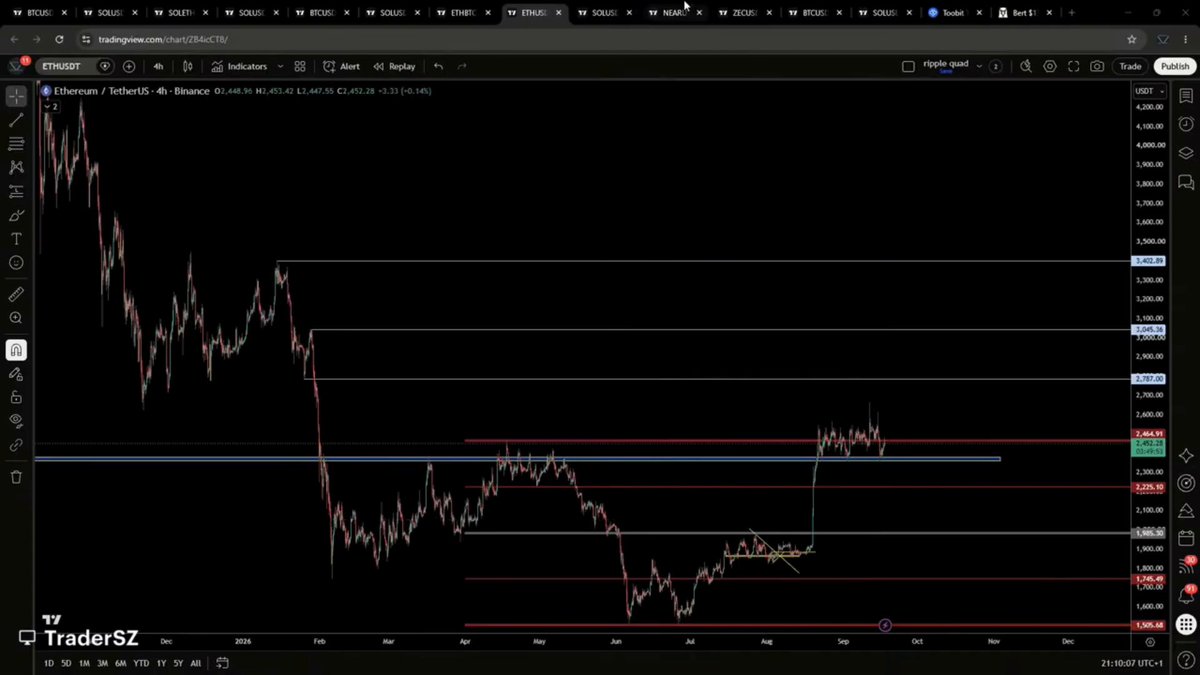Viewport: 1200px width, 675px height.
Task: Switch to the ETHBTC browser tab
Action: point(463,13)
